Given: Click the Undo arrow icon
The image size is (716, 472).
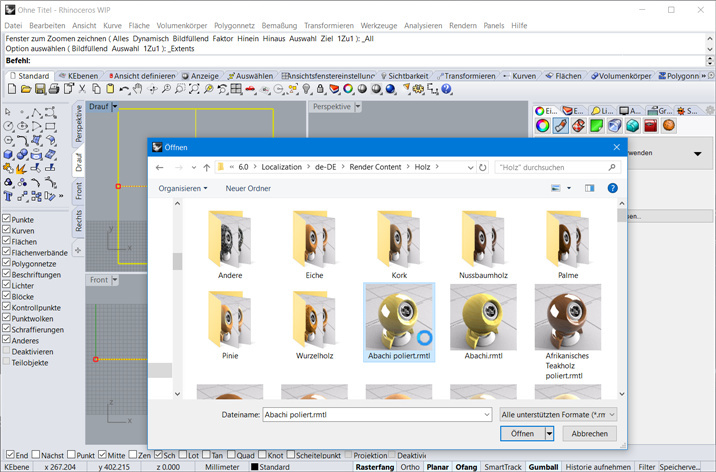Looking at the screenshot, I should 124,89.
